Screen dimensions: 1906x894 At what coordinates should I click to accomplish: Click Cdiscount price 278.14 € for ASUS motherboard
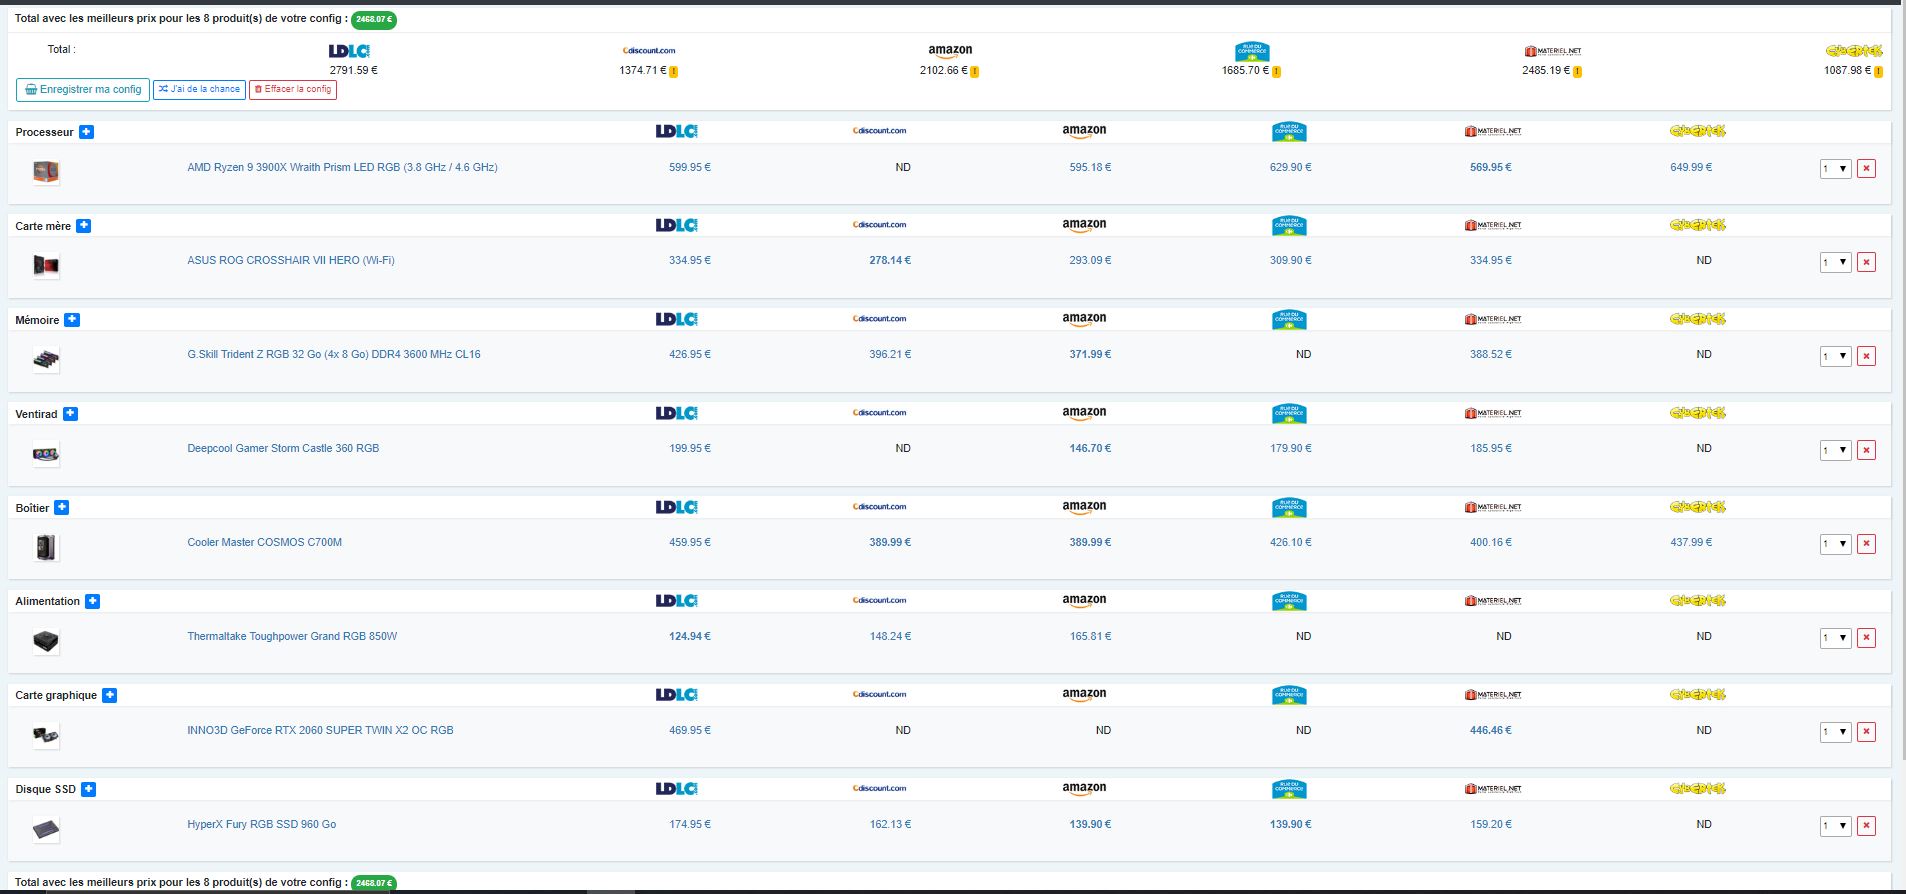(x=890, y=260)
